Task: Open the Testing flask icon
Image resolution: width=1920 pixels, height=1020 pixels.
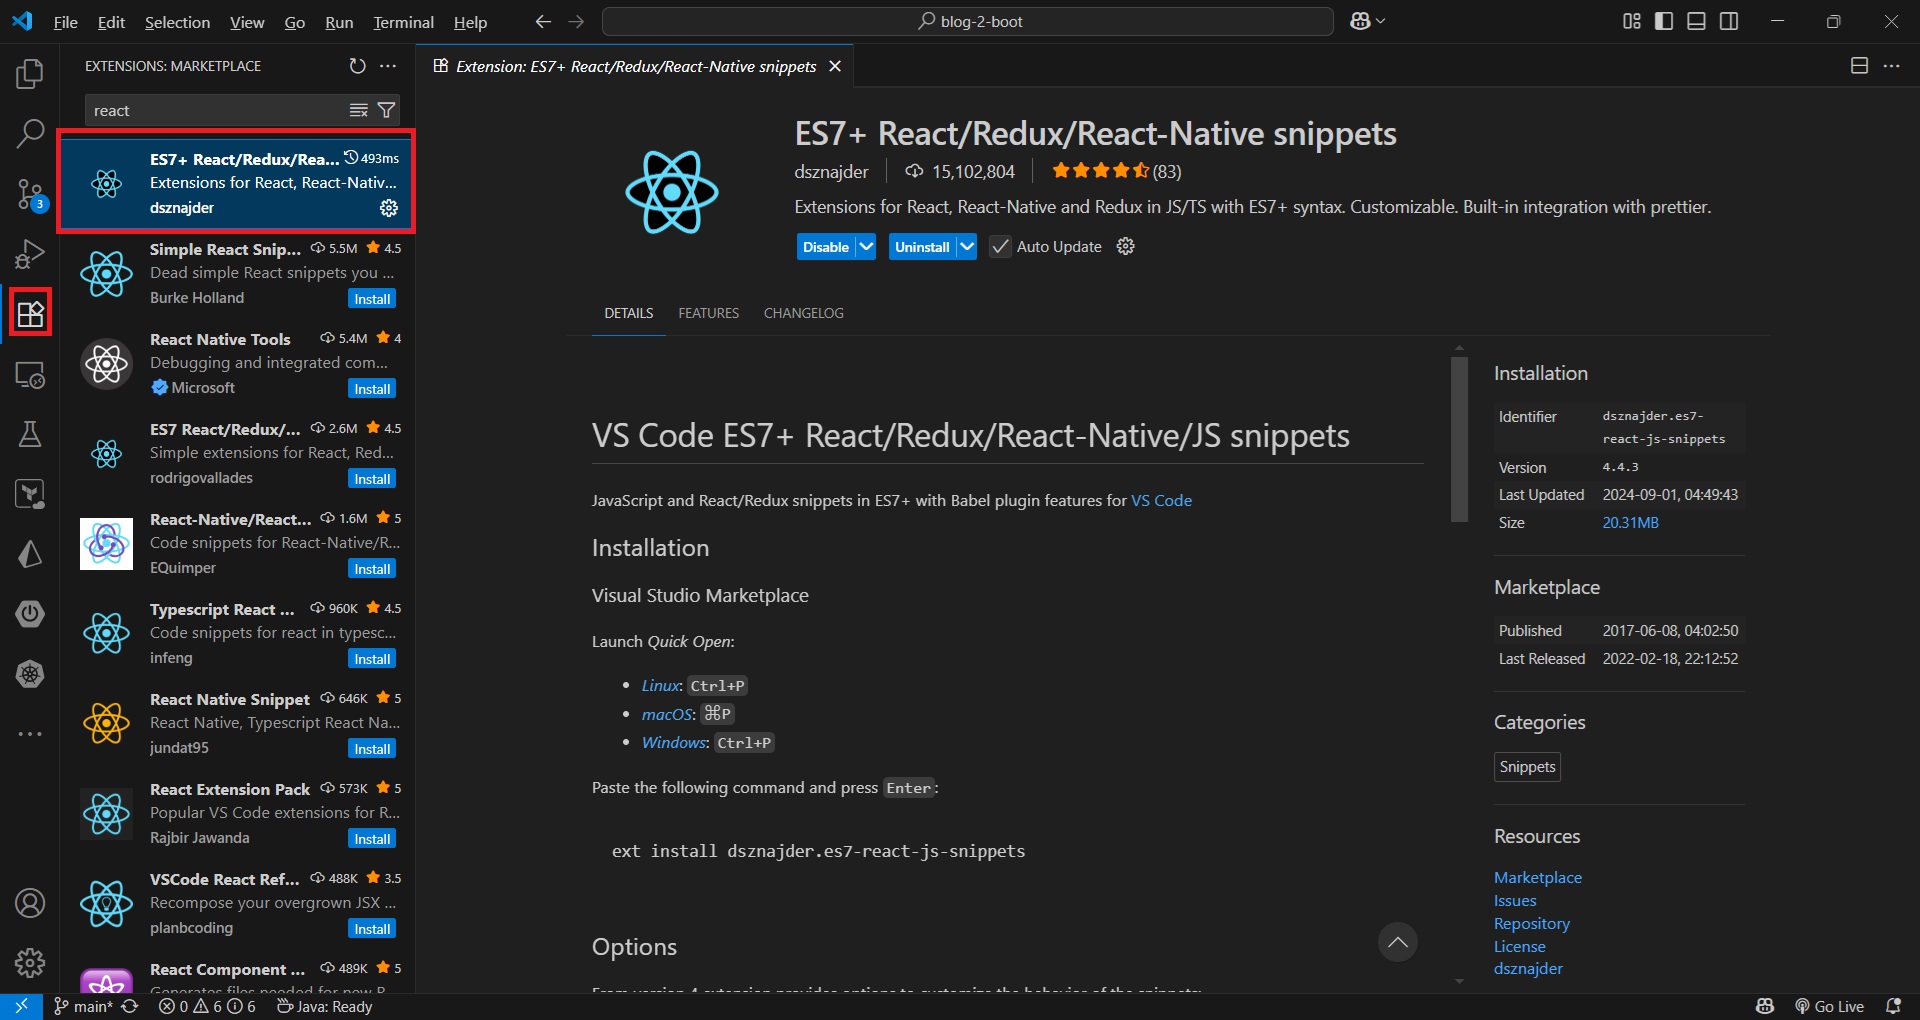Action: pos(30,434)
